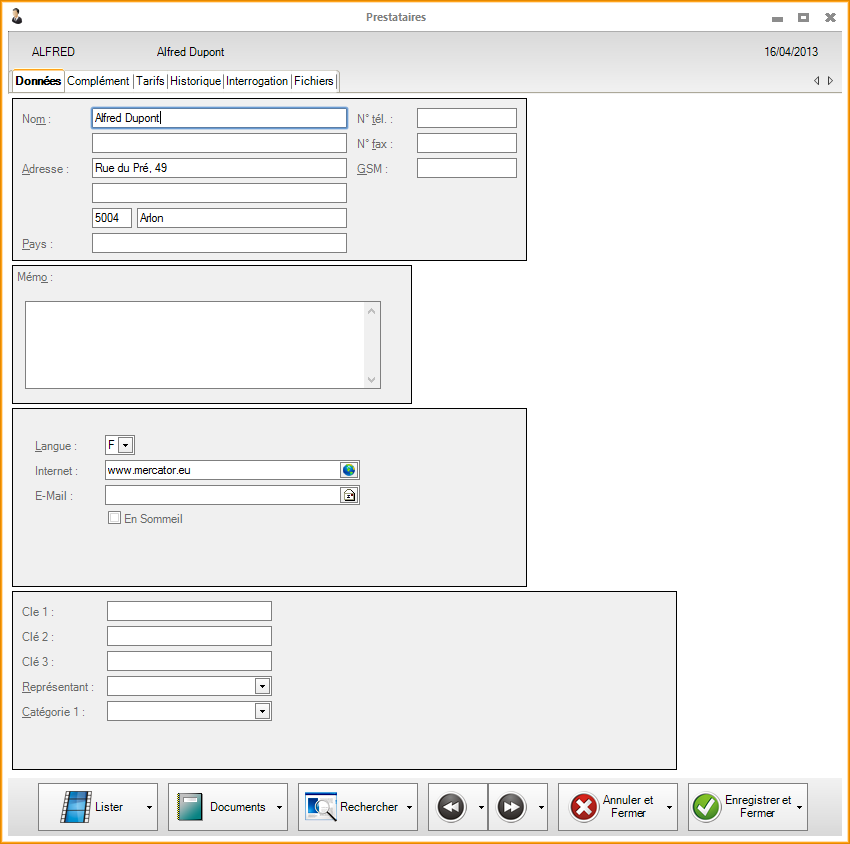Open dropdown arrow next to Lister
This screenshot has height=844, width=850.
point(149,807)
